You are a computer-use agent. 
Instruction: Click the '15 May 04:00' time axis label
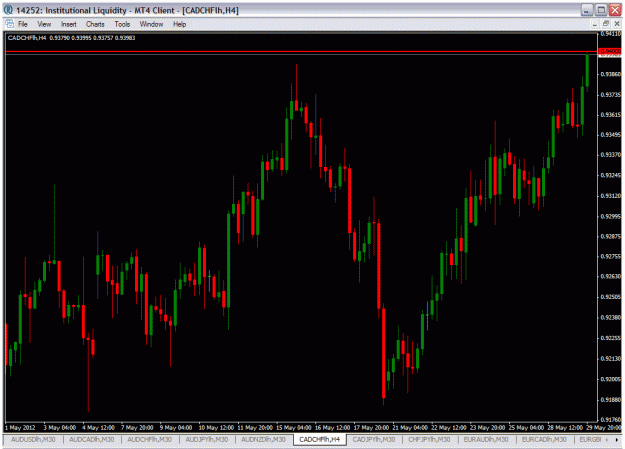(x=294, y=427)
